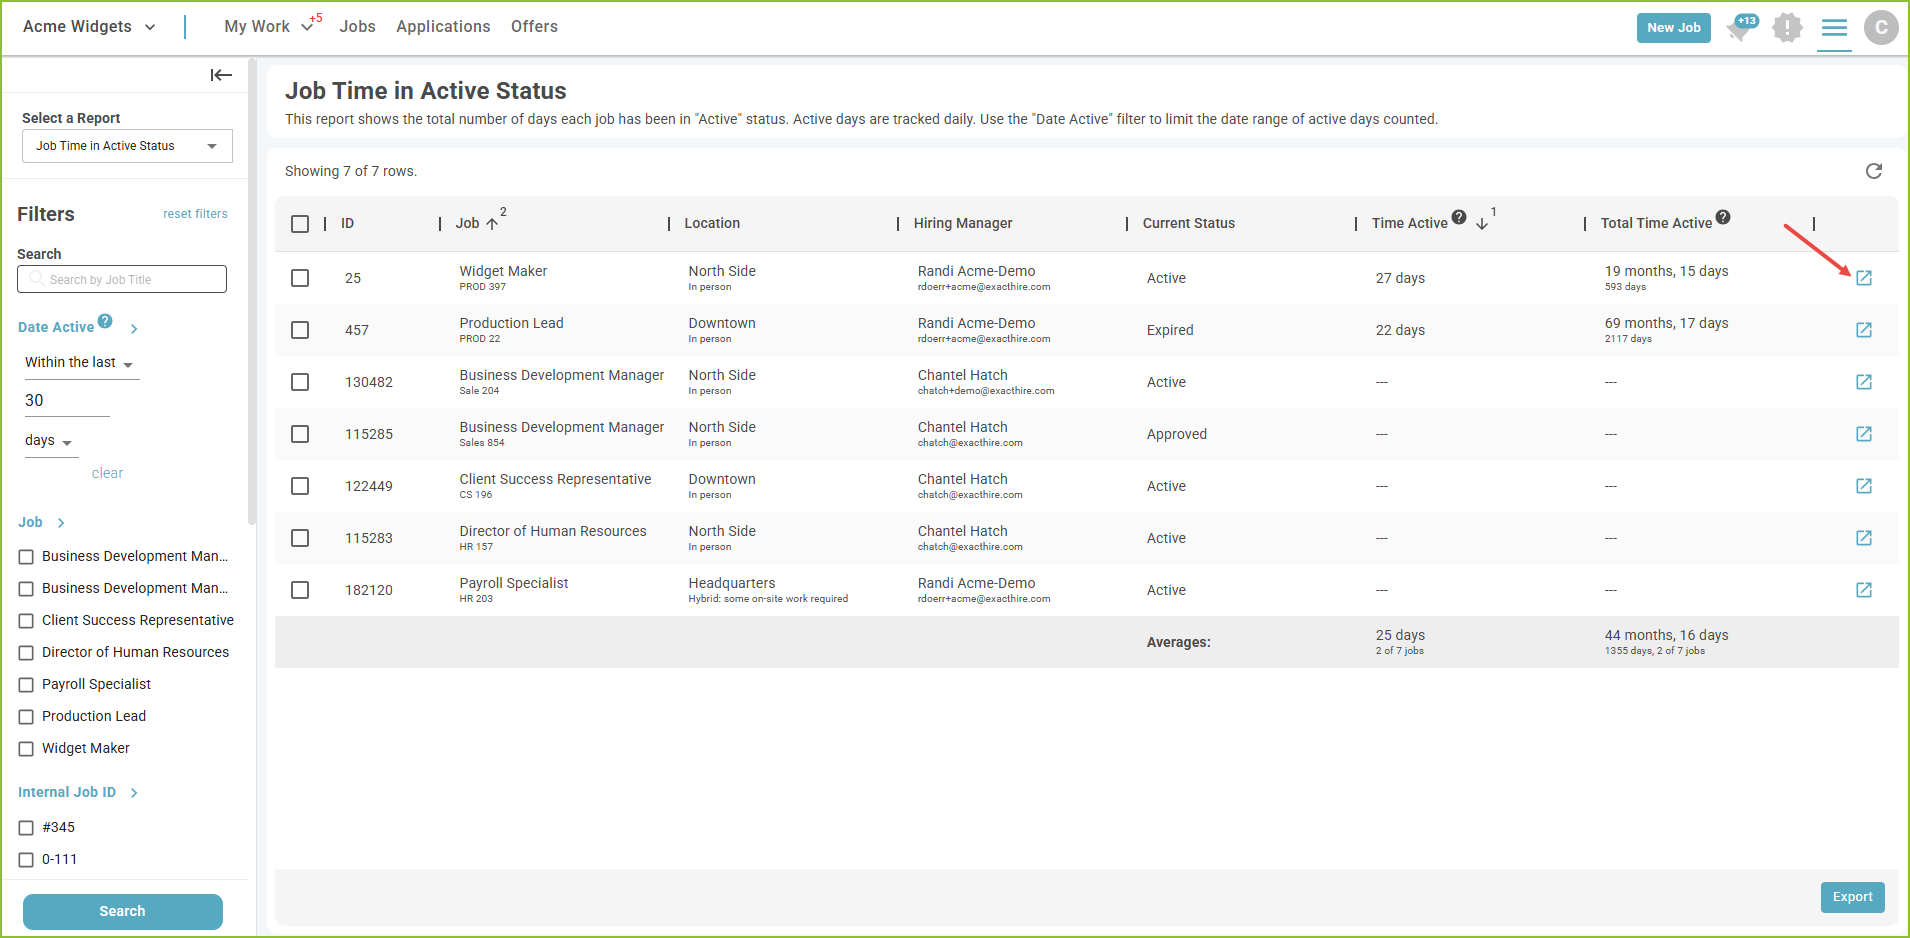
Task: Click the Time Active help icon
Action: pyautogui.click(x=1459, y=217)
